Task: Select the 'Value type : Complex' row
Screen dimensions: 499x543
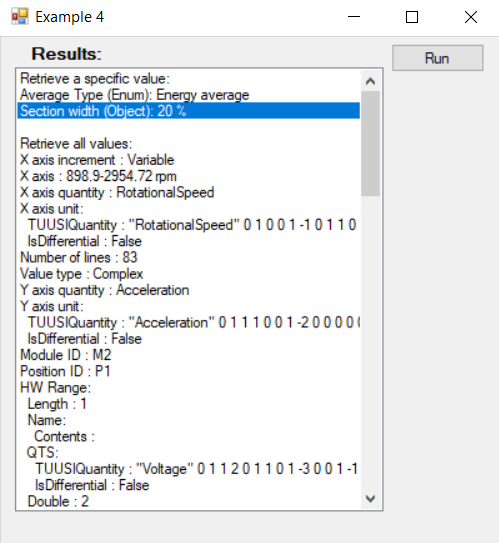Action: pos(189,274)
